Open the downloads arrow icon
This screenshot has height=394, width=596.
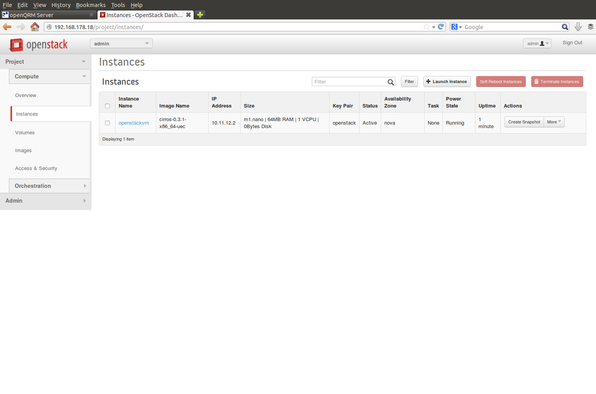[x=578, y=27]
